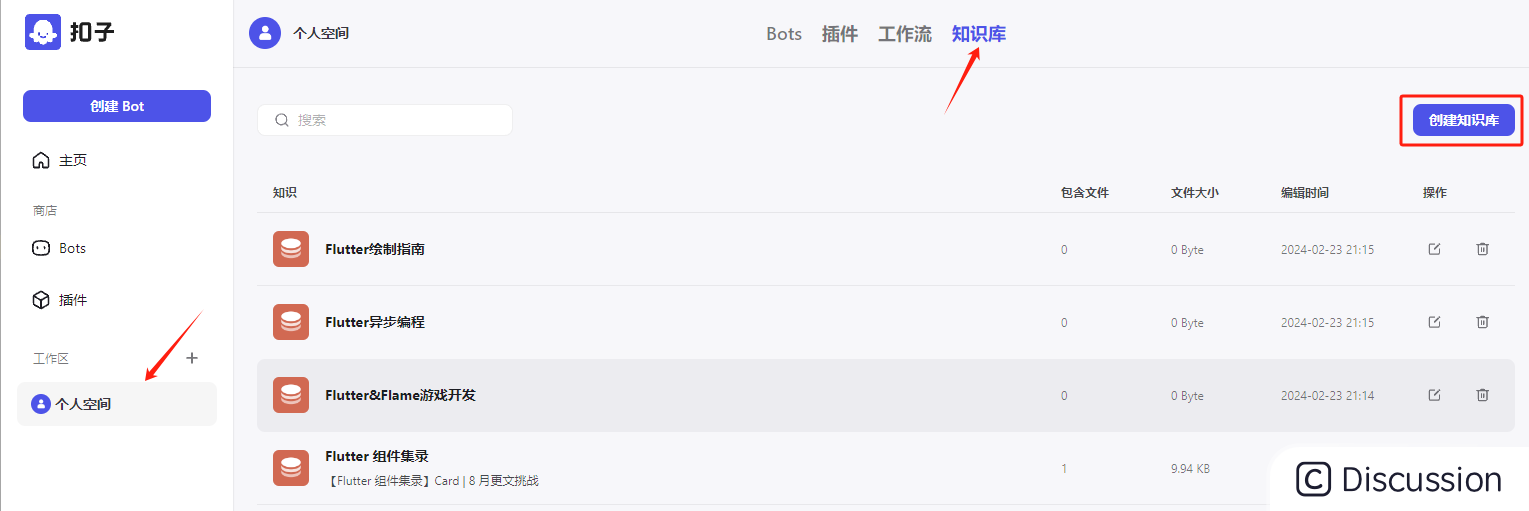Switch to the 插件 tab
This screenshot has width=1529, height=511.
click(x=840, y=34)
